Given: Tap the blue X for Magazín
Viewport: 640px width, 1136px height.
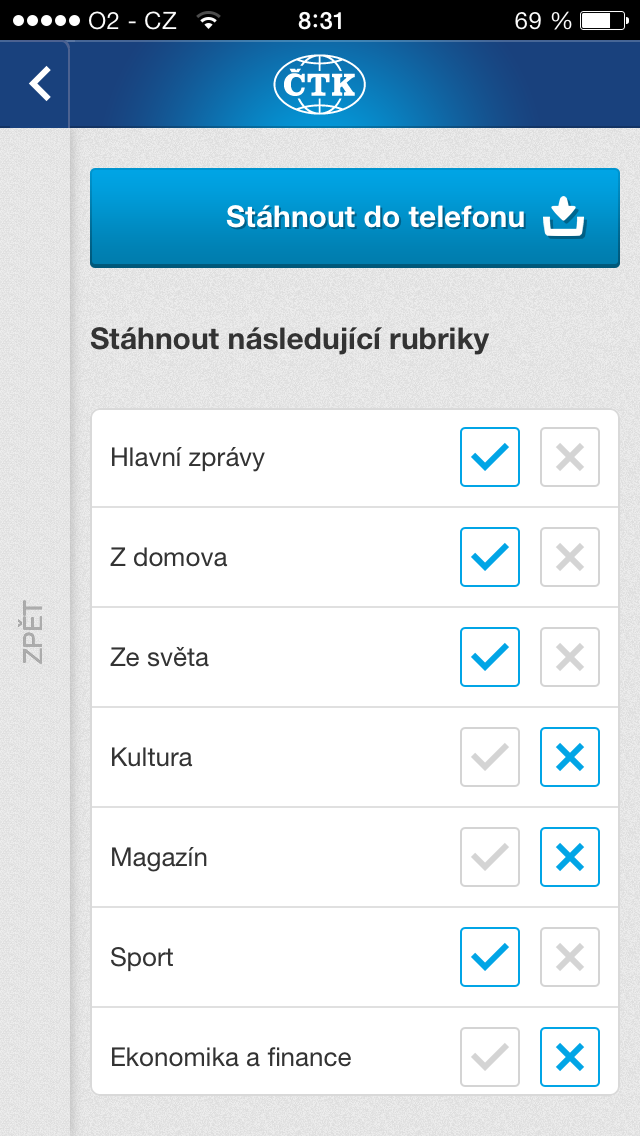Looking at the screenshot, I should [x=570, y=857].
